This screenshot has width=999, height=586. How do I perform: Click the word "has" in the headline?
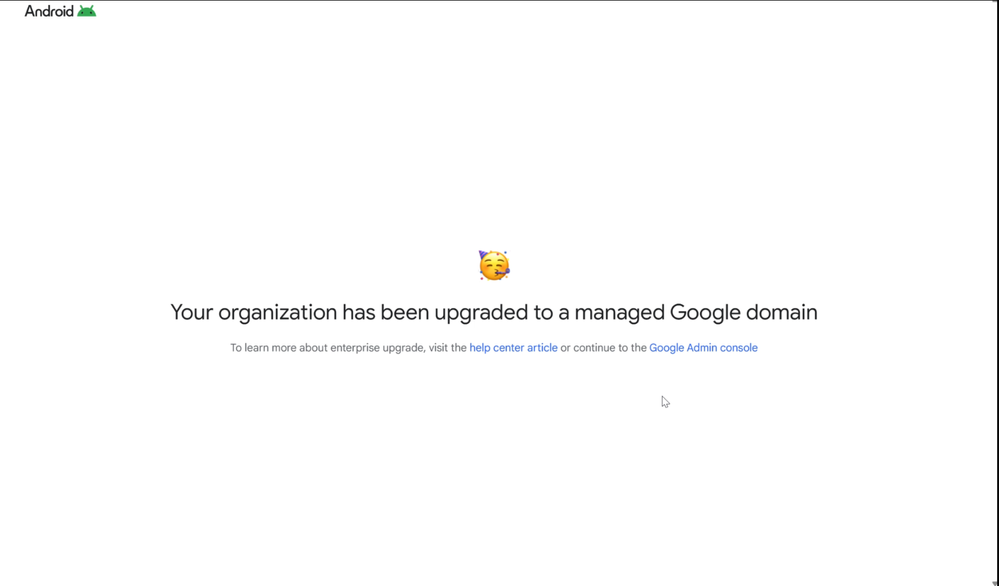360,313
